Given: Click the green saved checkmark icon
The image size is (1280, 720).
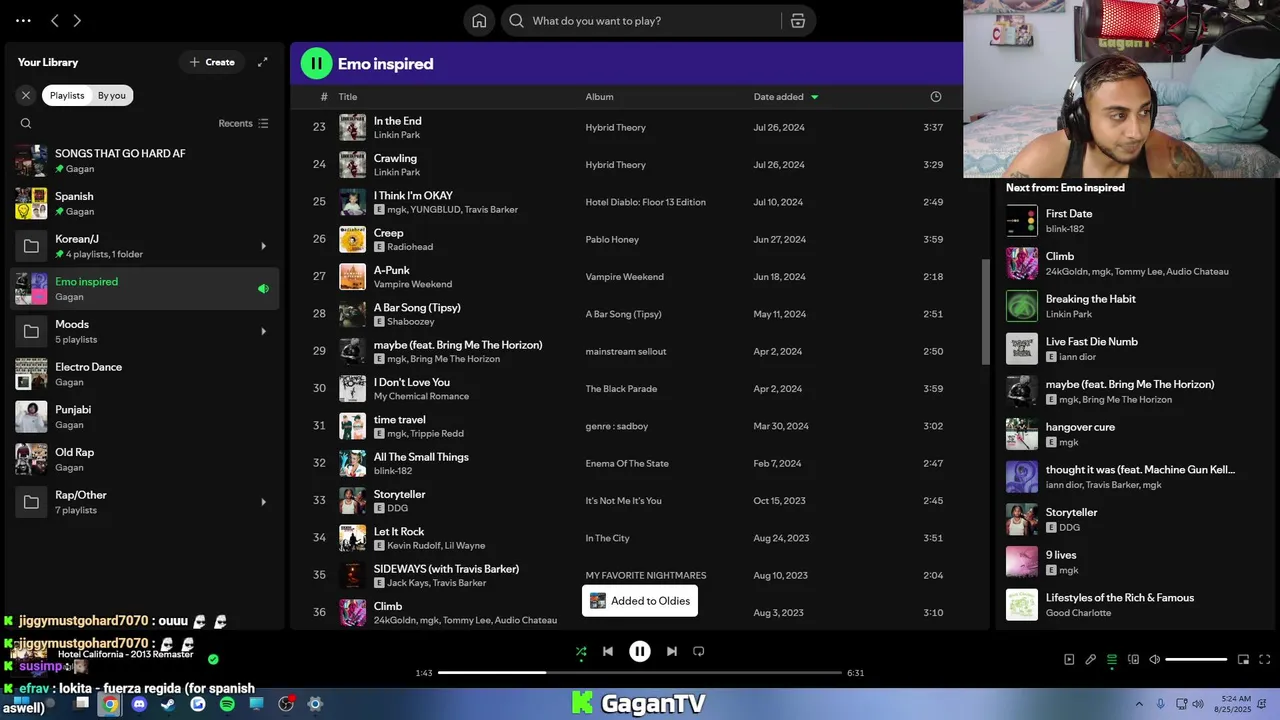Looking at the screenshot, I should pyautogui.click(x=213, y=659).
